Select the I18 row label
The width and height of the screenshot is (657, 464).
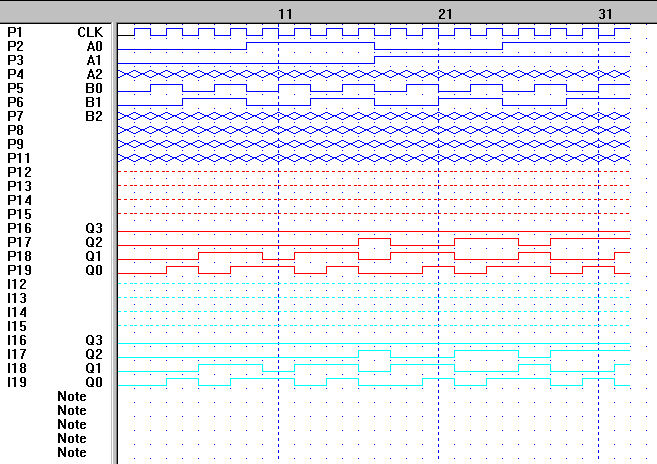point(17,368)
